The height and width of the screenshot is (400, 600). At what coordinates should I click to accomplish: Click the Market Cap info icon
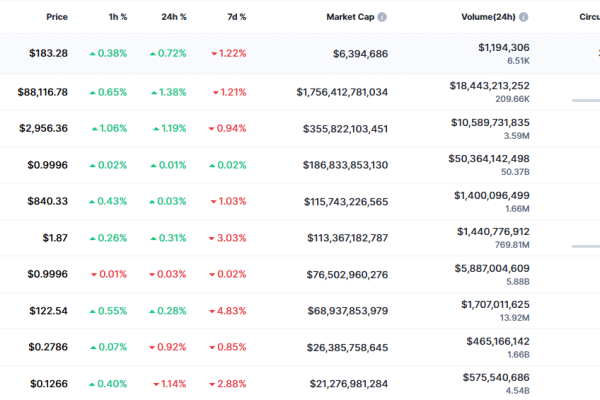click(382, 17)
